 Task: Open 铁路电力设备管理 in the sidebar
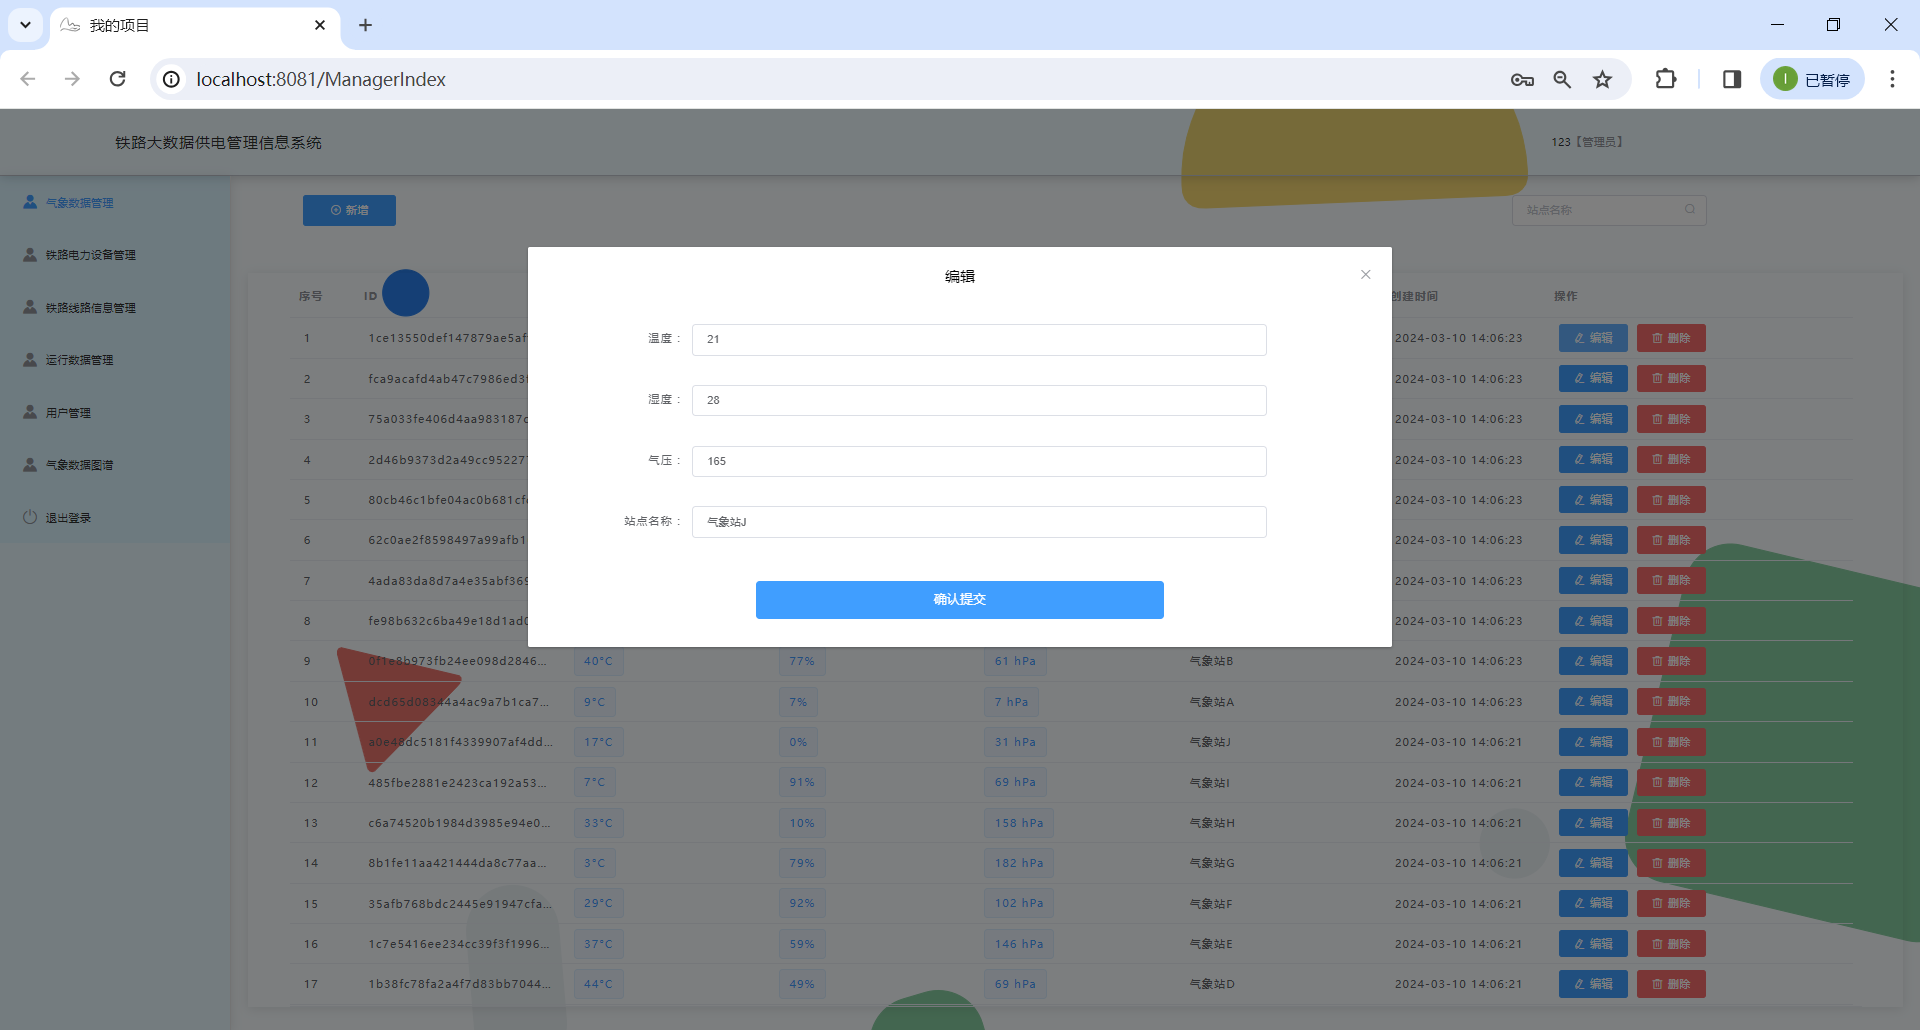(90, 255)
